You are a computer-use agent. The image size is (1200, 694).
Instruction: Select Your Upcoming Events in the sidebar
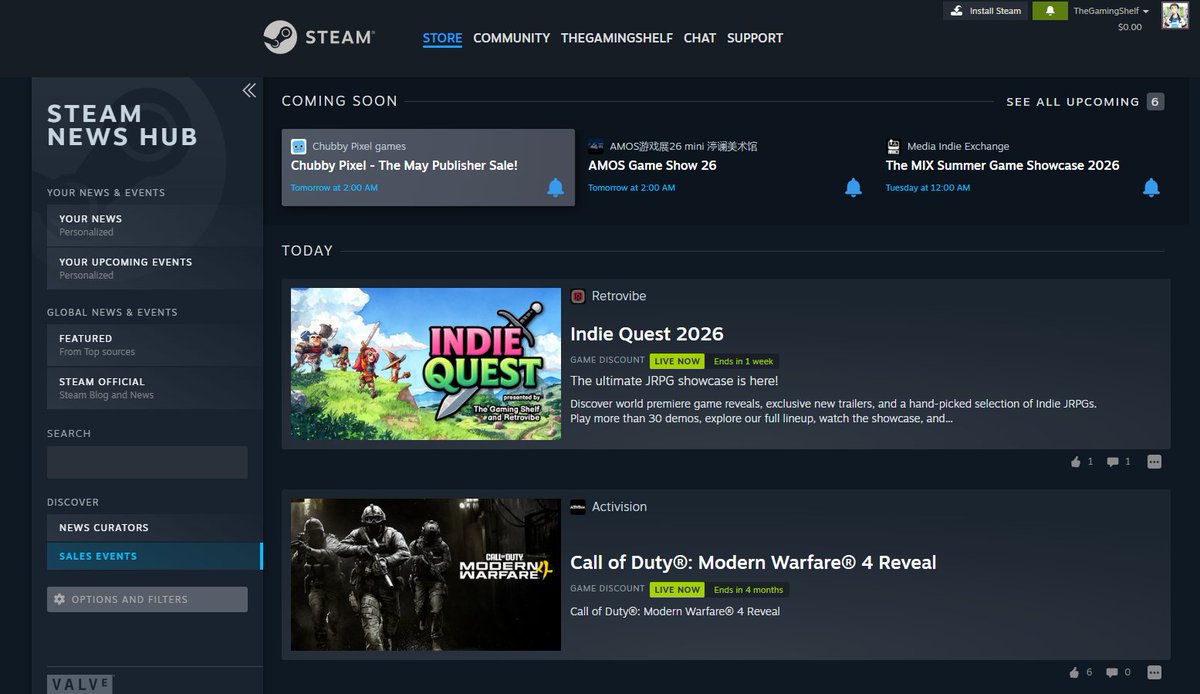click(154, 268)
